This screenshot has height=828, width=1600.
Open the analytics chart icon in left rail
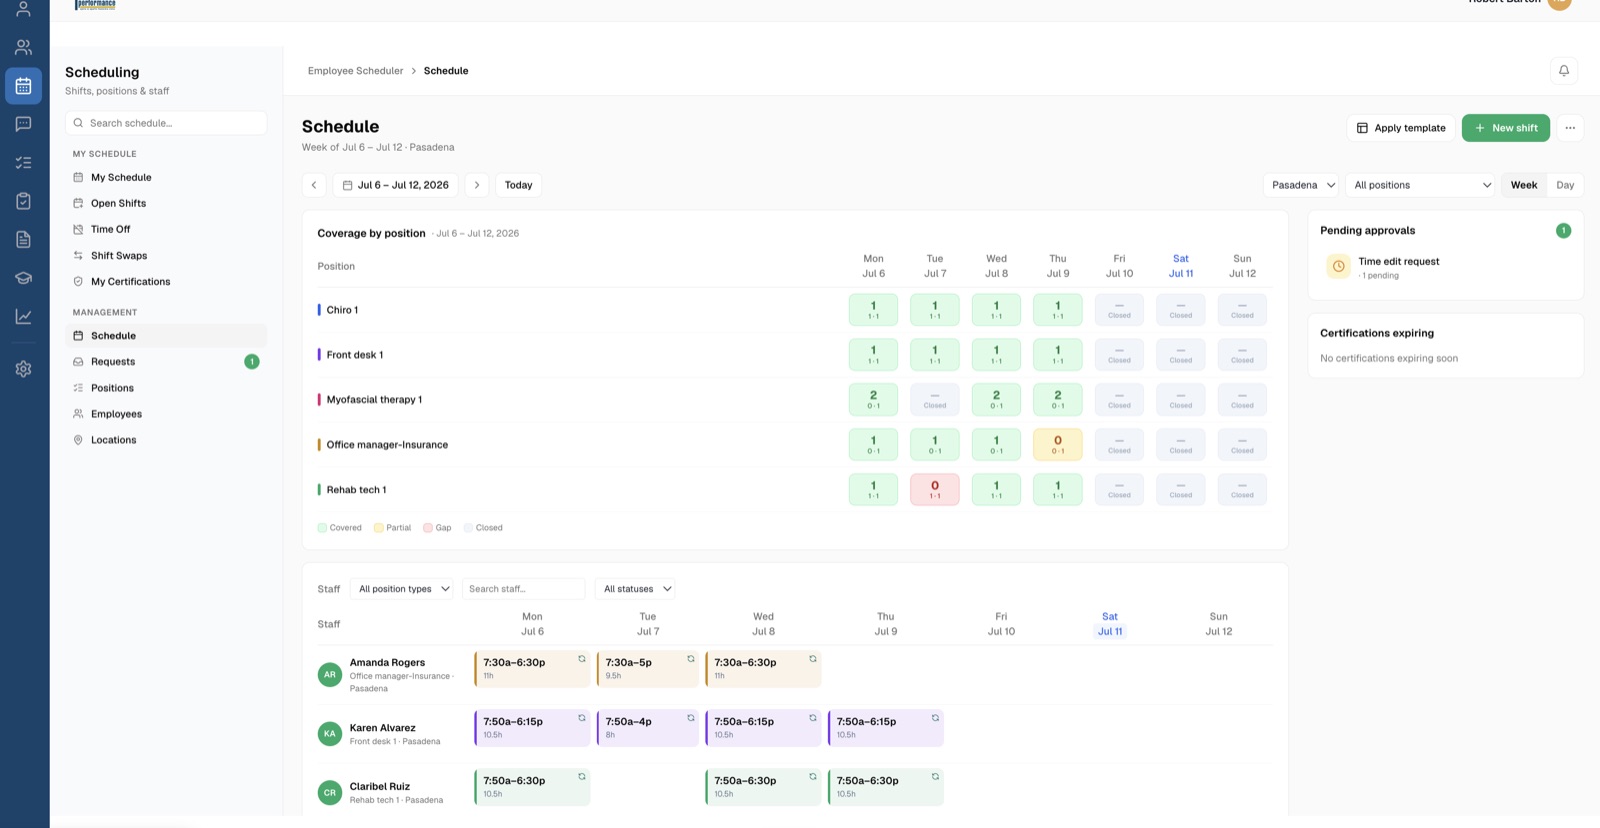[23, 317]
